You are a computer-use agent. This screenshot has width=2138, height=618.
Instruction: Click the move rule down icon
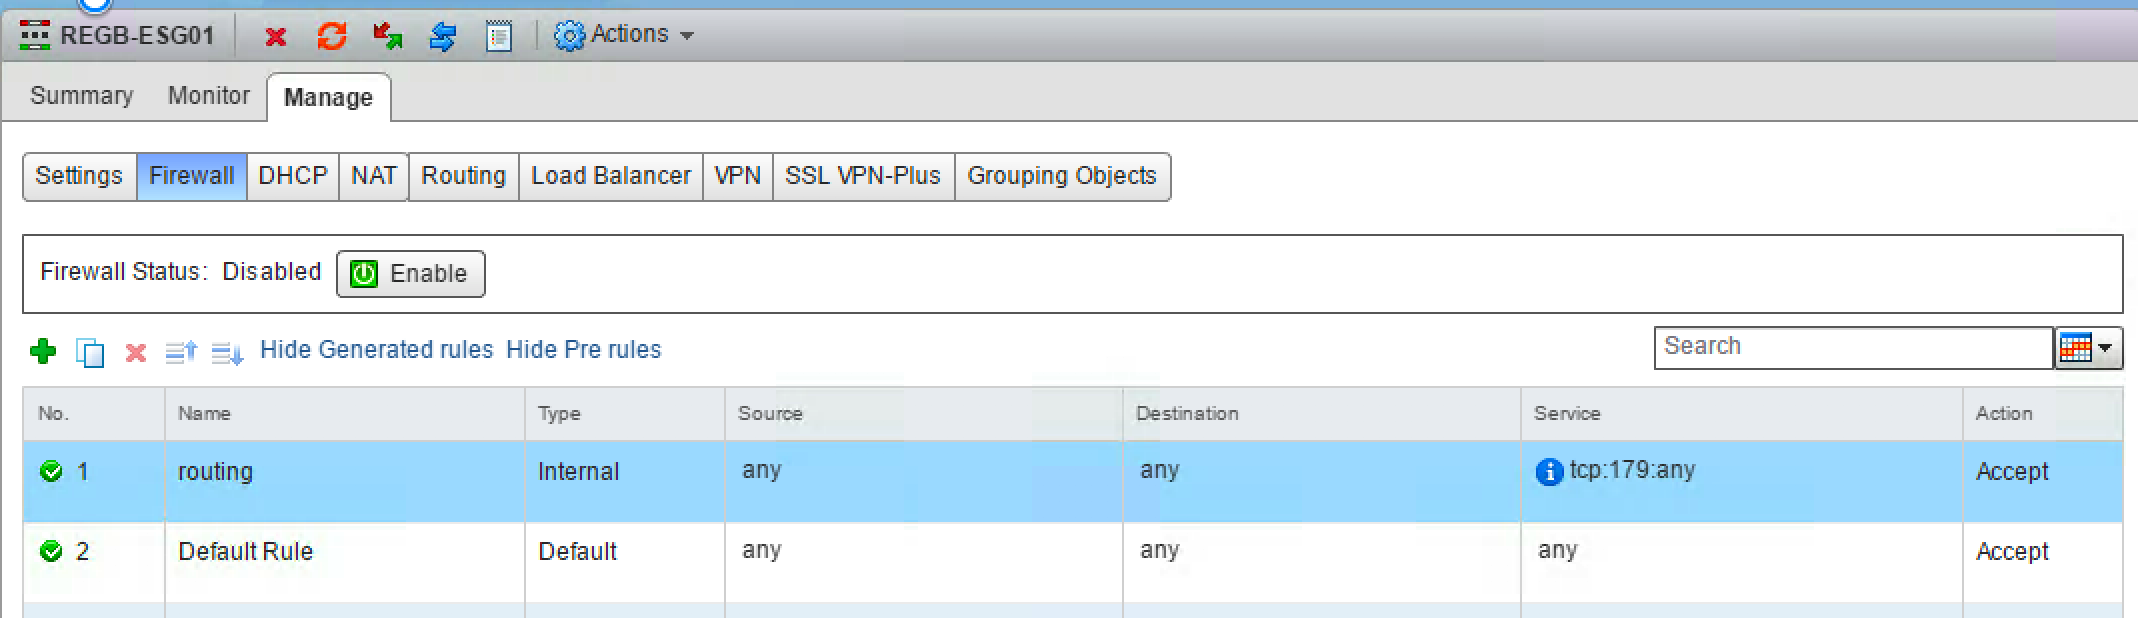227,352
